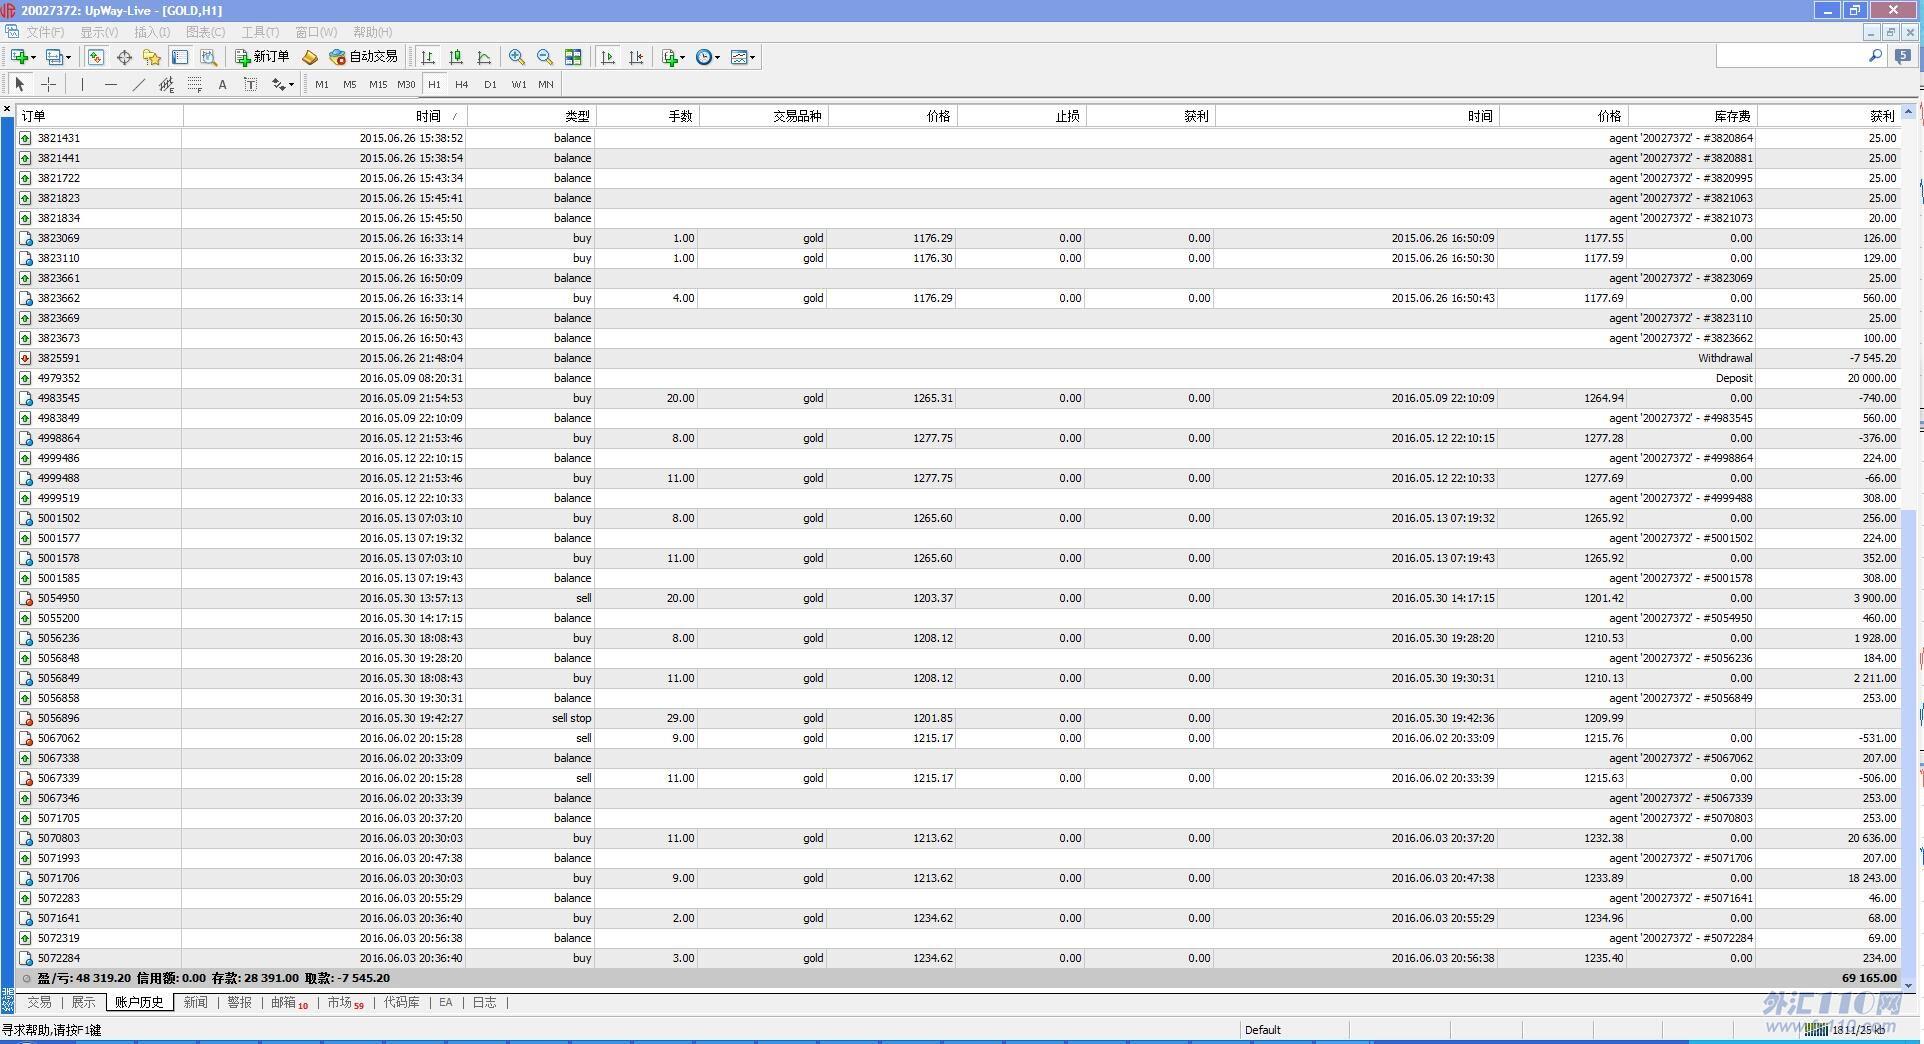1924x1044 pixels.
Task: Select the arrow cursor tool
Action: click(20, 84)
